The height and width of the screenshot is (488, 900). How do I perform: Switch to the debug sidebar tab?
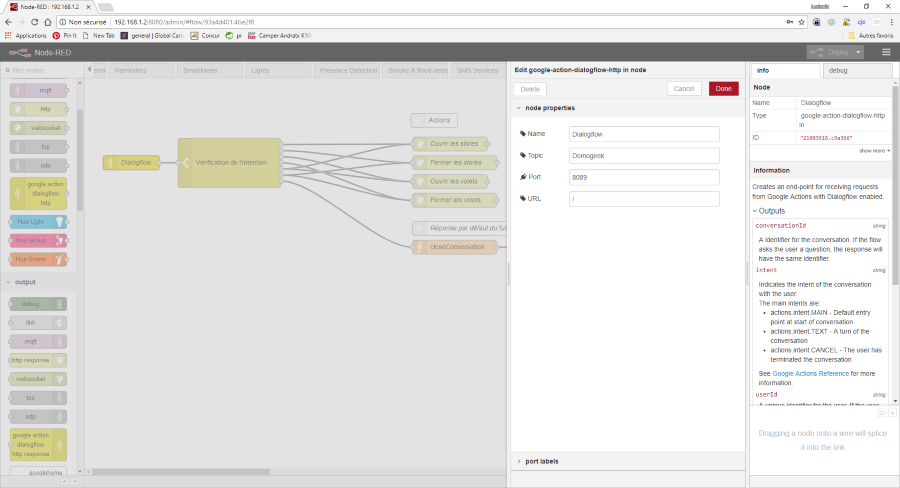pos(857,71)
